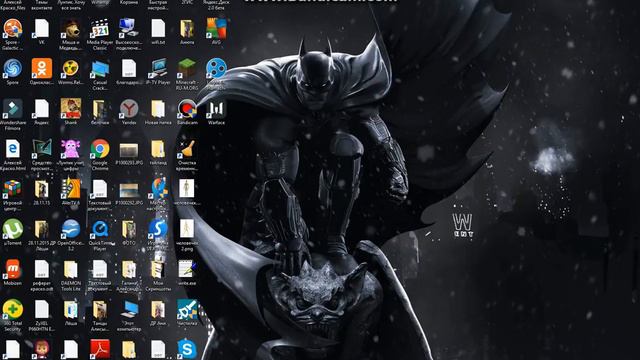The height and width of the screenshot is (360, 640).
Task: Launch Minecraft RU-M.ORG shortcut
Action: pyautogui.click(x=187, y=69)
